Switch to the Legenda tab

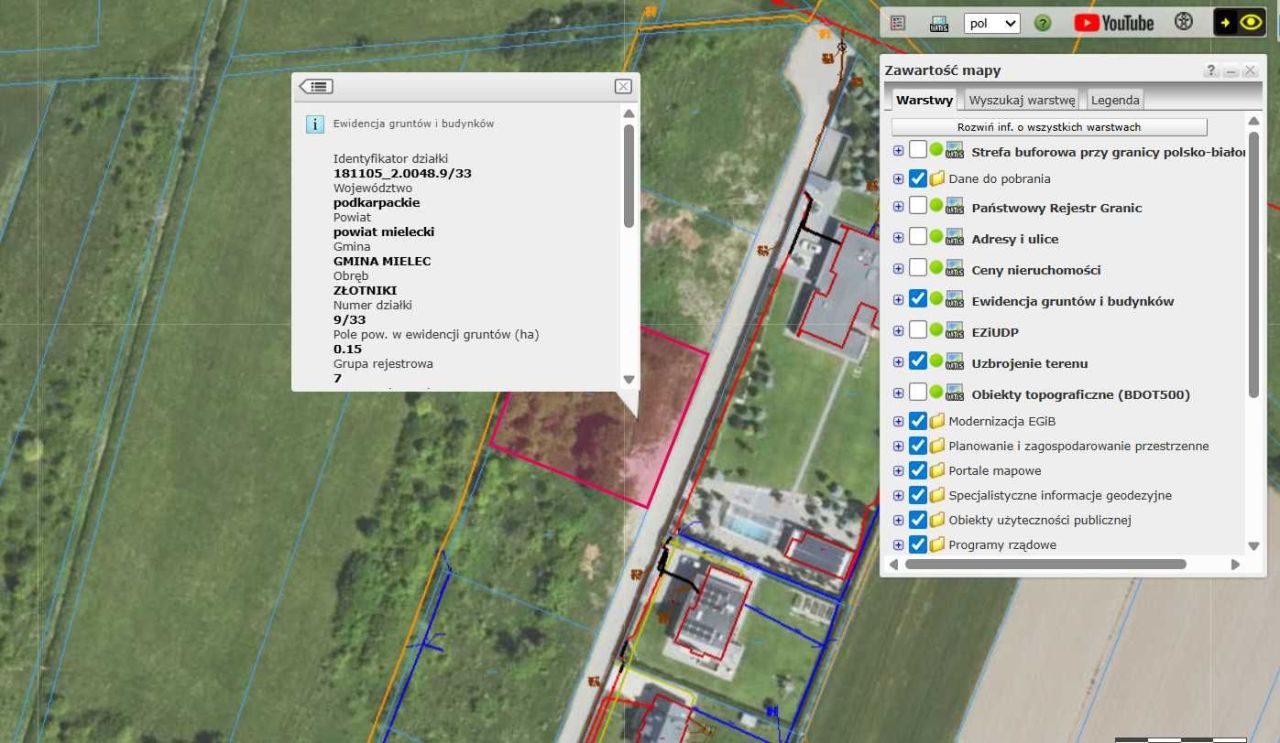click(1114, 100)
